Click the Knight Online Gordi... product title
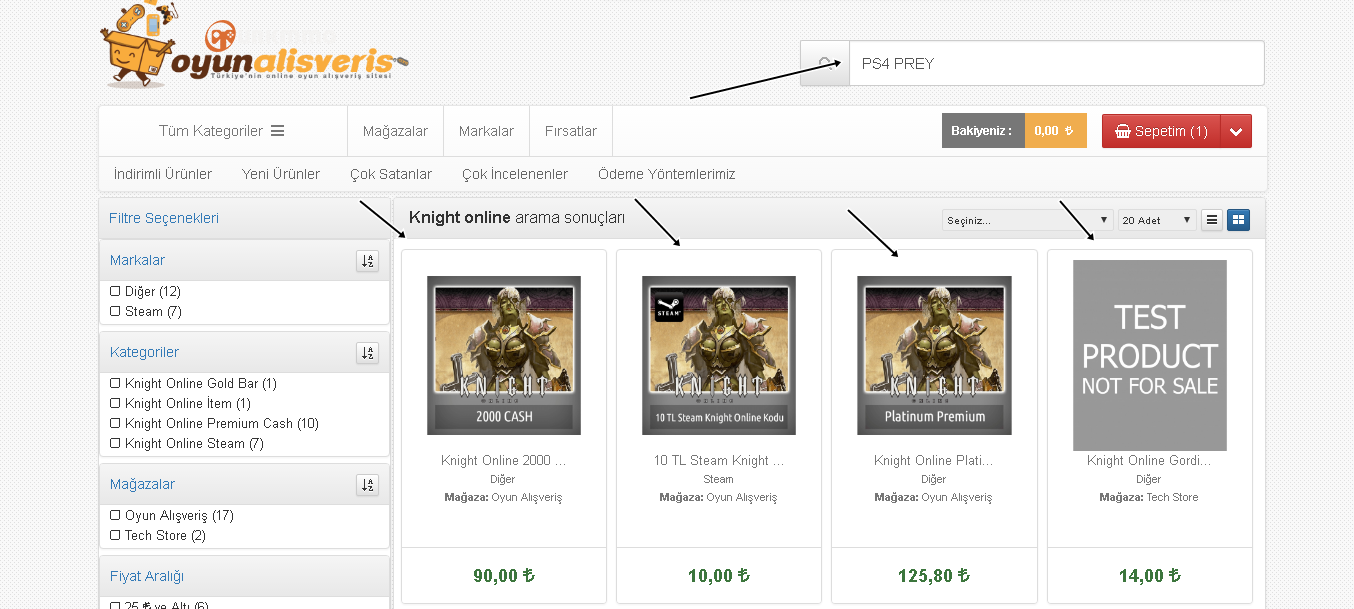 pos(1149,461)
